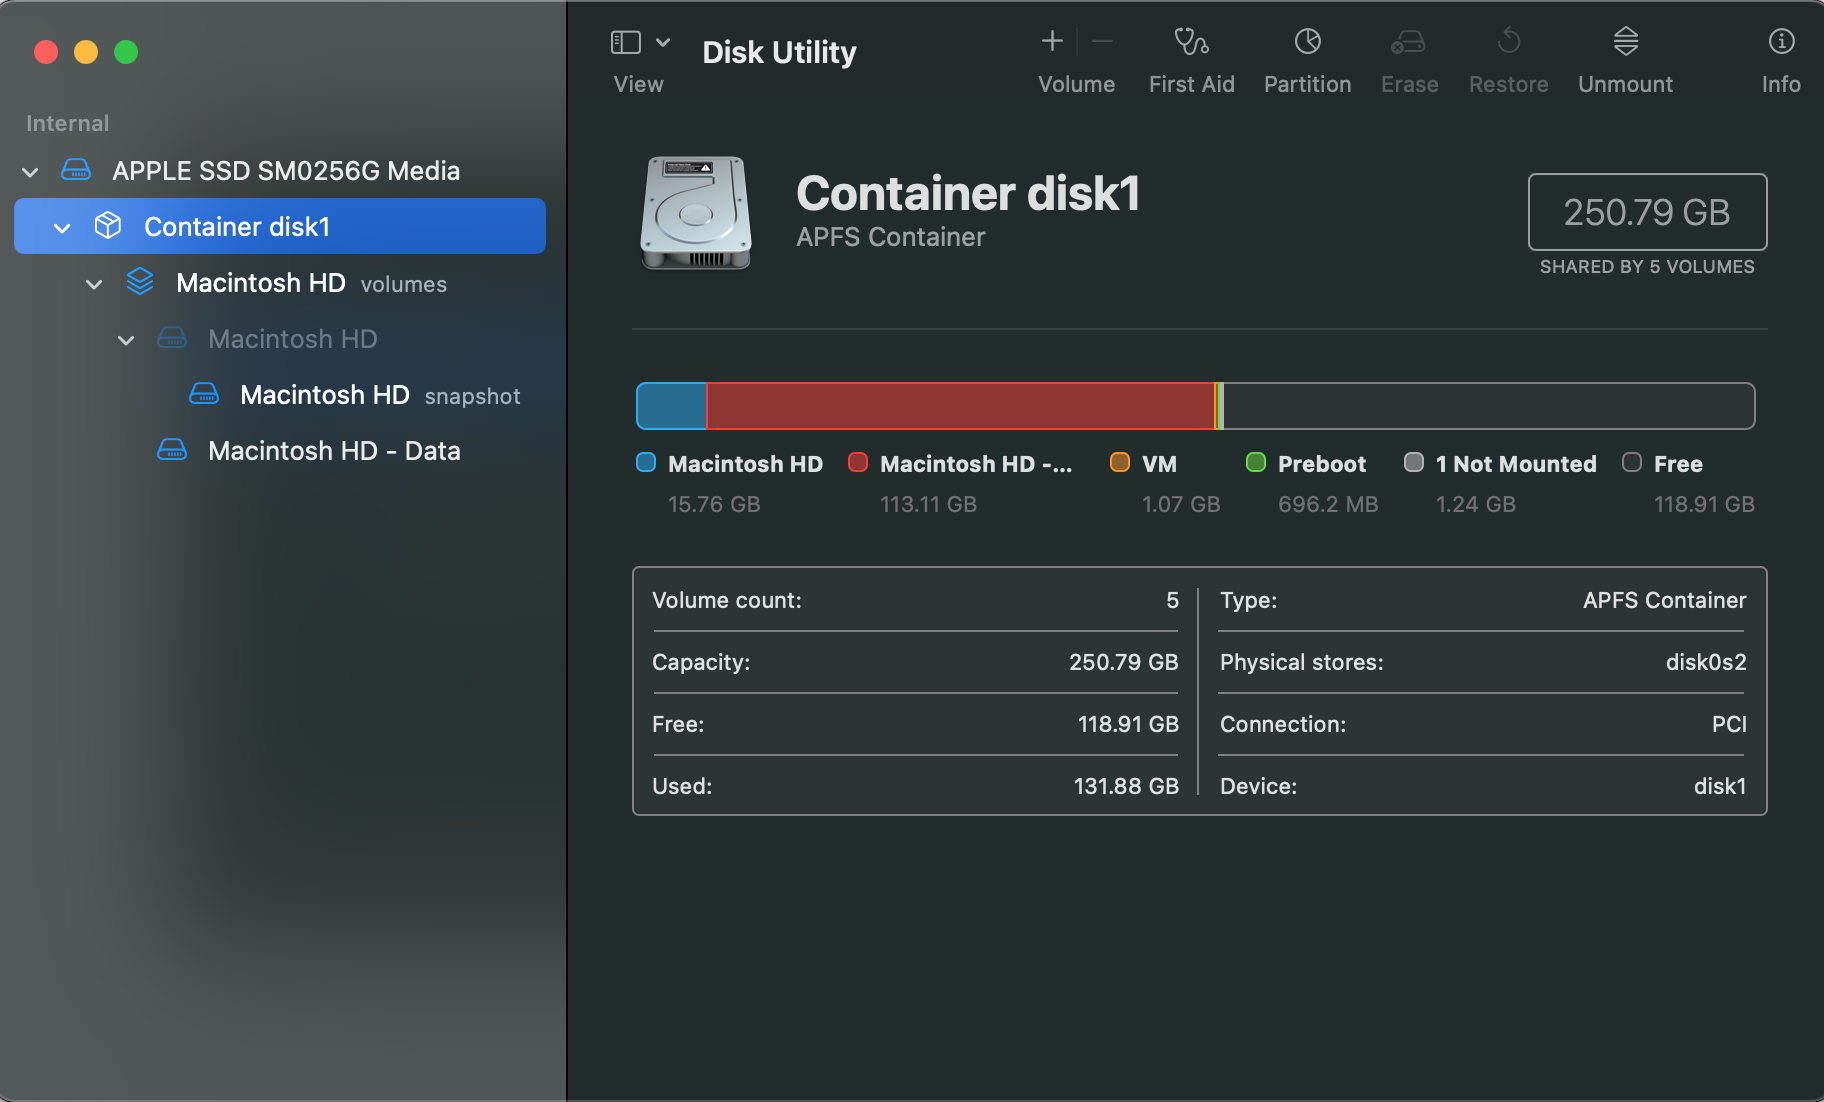Click the Volume count value 5
Image resolution: width=1824 pixels, height=1102 pixels.
point(1172,600)
